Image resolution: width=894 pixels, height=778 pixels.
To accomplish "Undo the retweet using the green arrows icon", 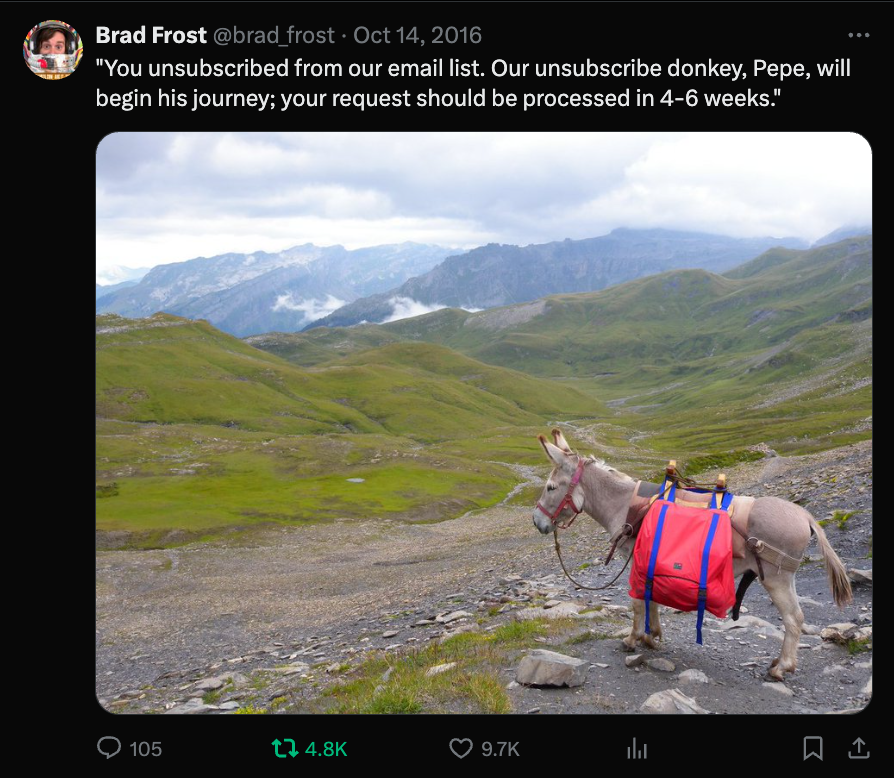I will (x=285, y=748).
